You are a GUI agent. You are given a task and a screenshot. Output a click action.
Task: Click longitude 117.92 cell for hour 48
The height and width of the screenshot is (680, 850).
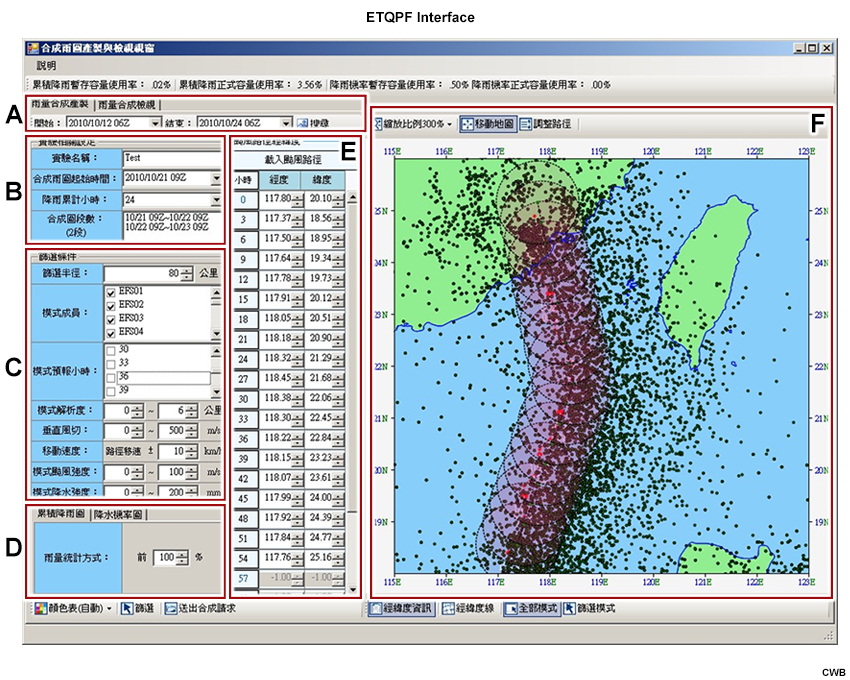pyautogui.click(x=281, y=518)
